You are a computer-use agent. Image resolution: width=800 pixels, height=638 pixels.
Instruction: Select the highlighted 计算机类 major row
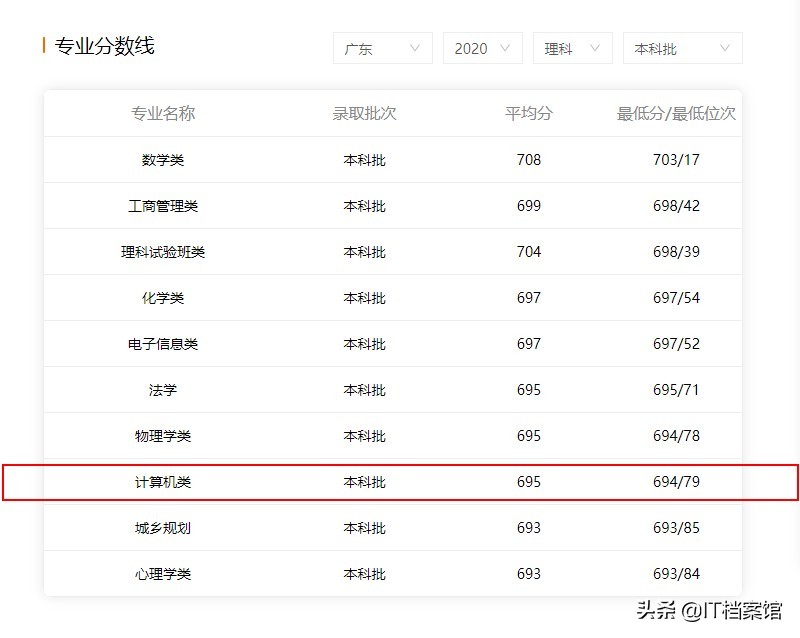pos(162,482)
